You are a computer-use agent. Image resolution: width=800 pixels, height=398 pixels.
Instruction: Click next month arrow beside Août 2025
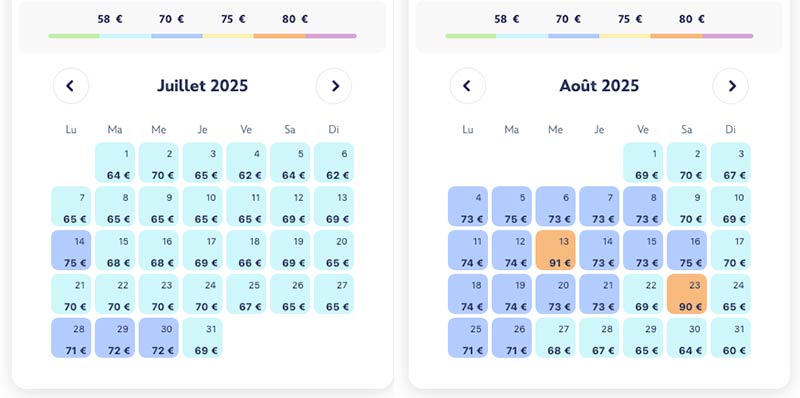click(x=731, y=86)
